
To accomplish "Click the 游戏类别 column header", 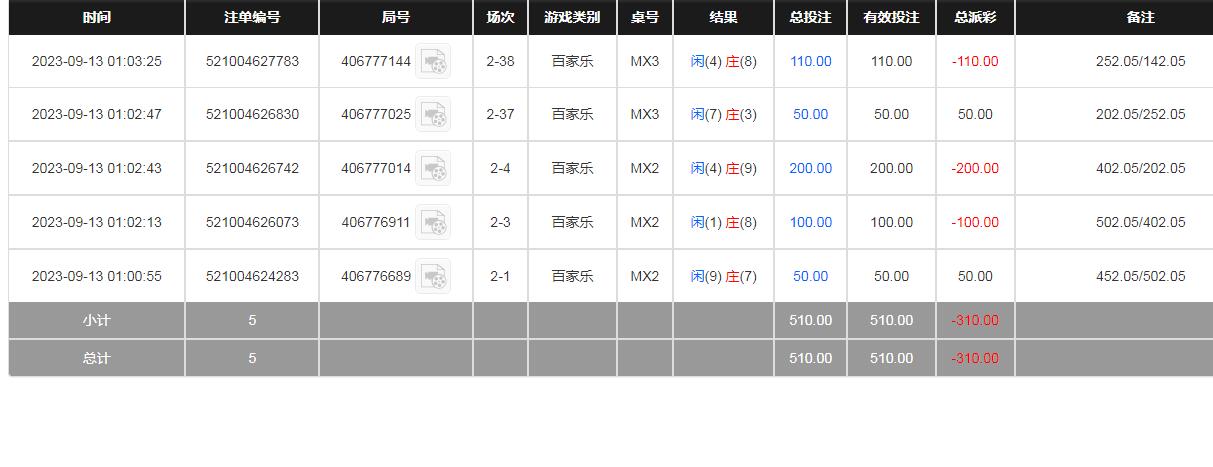I will [572, 18].
